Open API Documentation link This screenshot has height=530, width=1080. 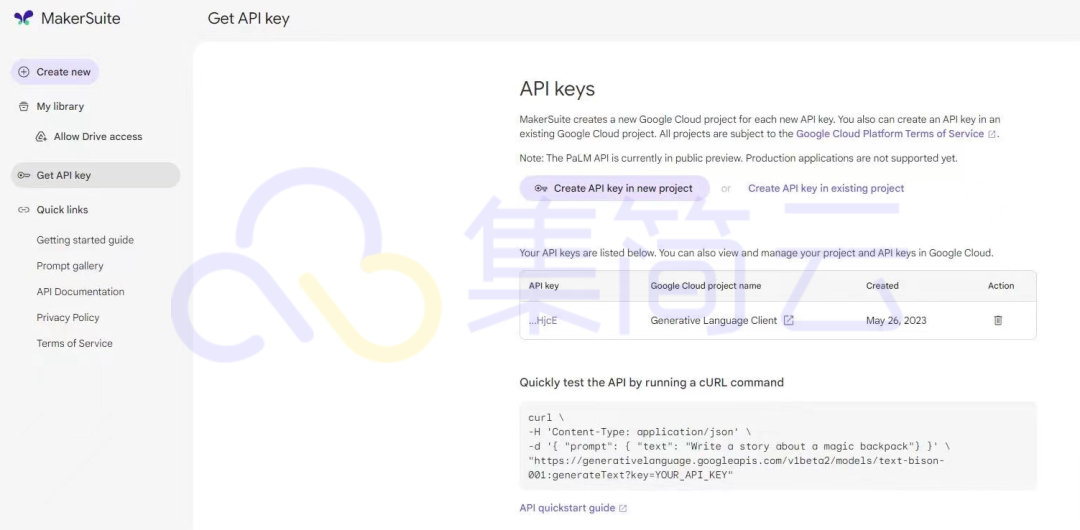pos(81,292)
